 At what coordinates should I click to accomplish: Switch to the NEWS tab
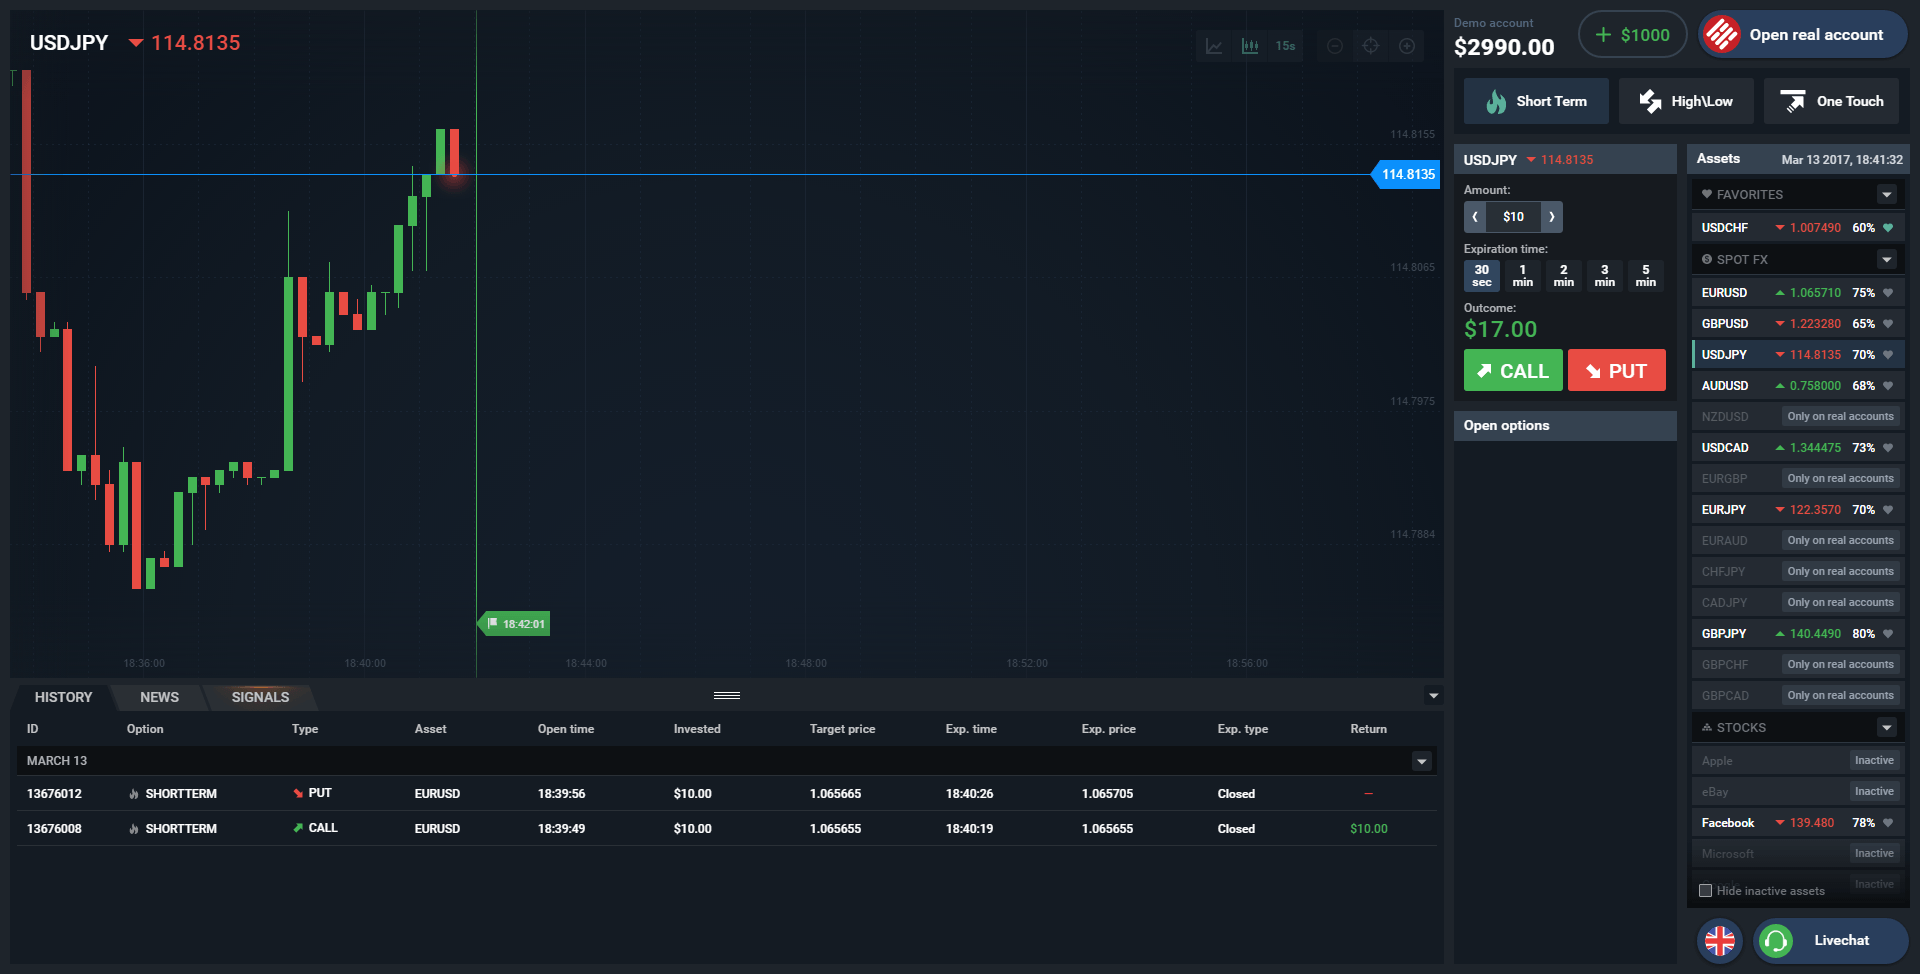tap(159, 697)
